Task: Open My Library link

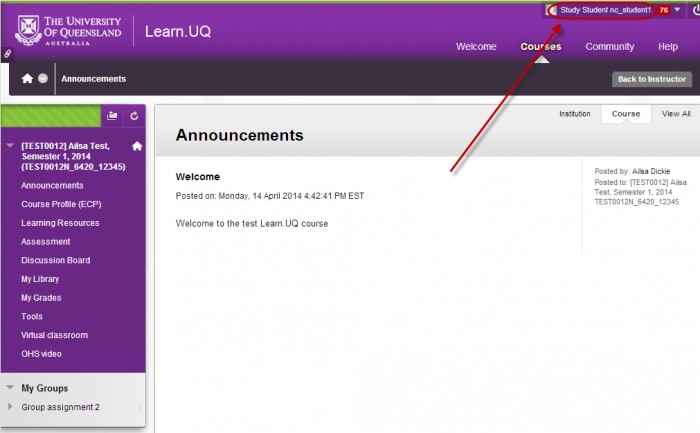Action: 40,279
